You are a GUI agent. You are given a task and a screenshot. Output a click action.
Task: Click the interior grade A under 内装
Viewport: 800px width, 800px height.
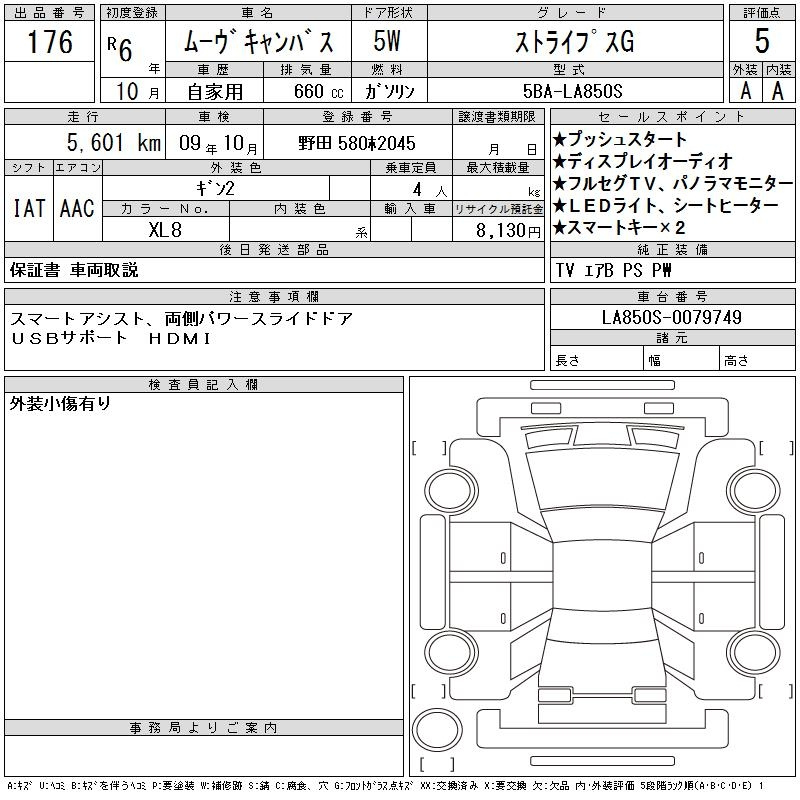778,91
